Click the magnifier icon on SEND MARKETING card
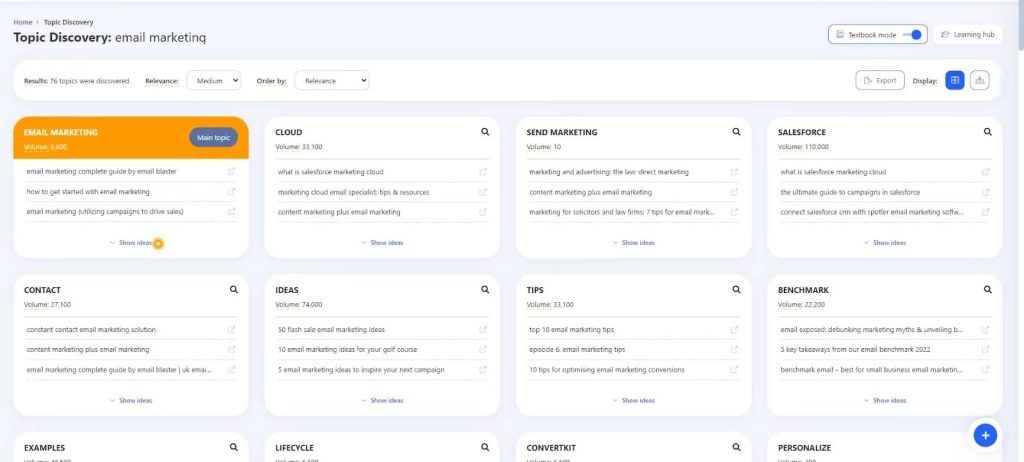Screen dimensions: 1024x462 [x=737, y=132]
